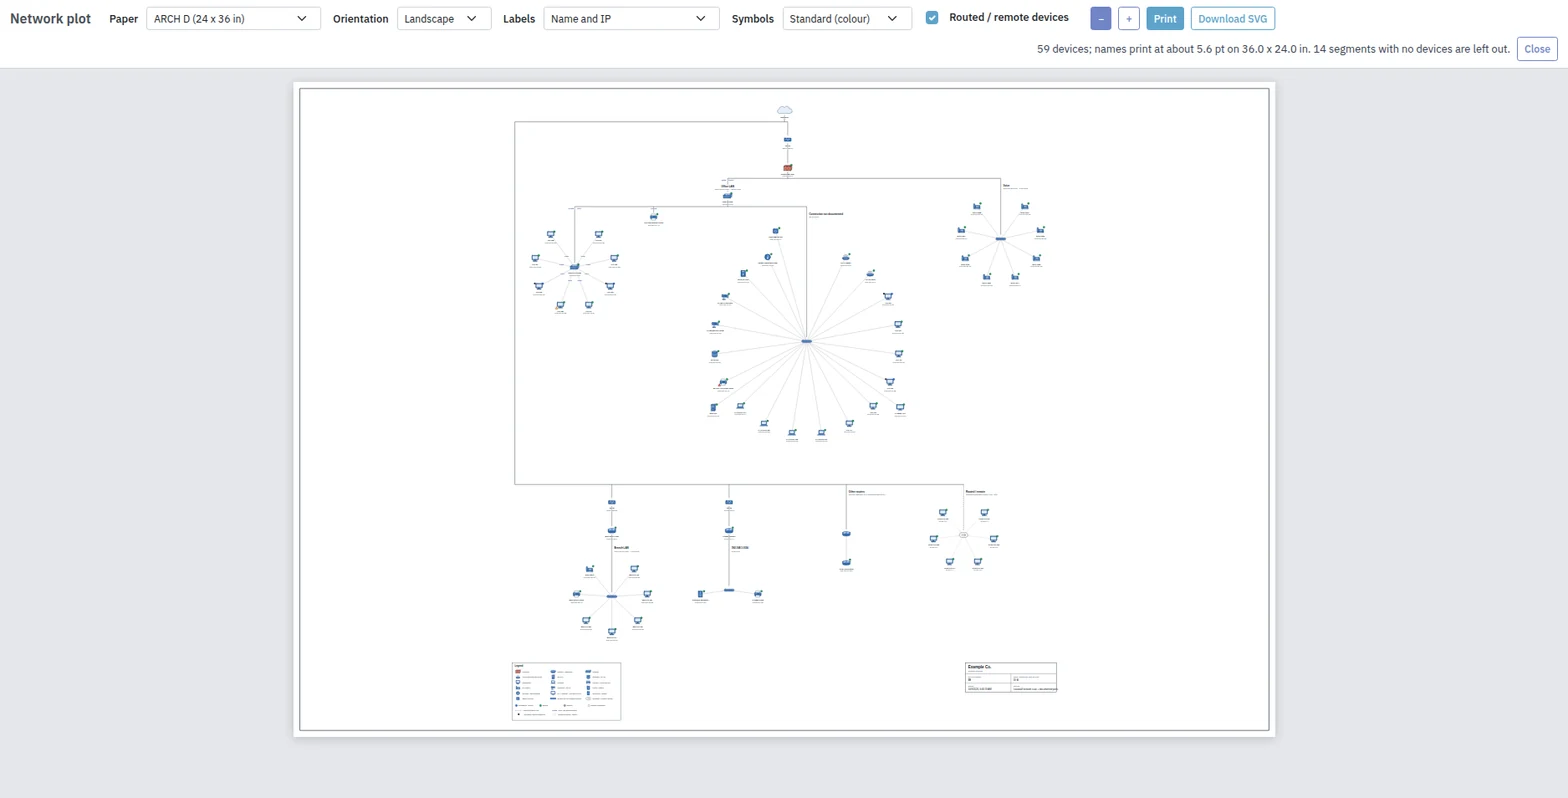Click the 'Branch LAN' segment label

[621, 547]
